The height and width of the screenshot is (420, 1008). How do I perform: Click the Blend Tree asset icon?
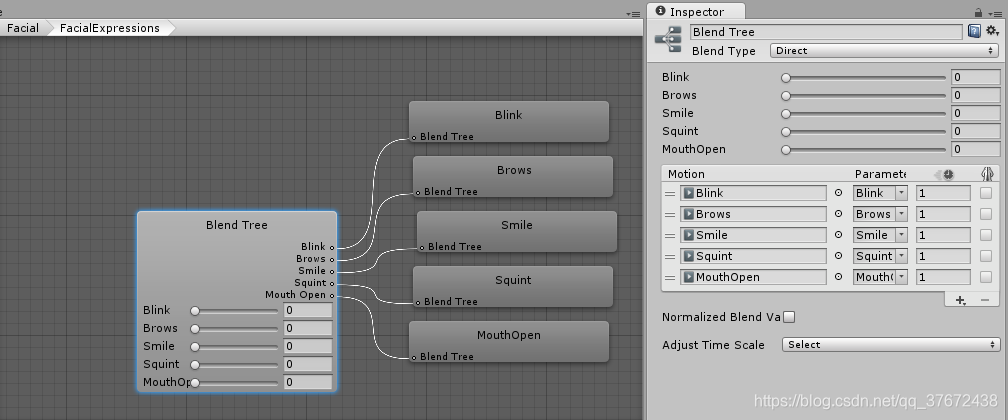coord(668,39)
